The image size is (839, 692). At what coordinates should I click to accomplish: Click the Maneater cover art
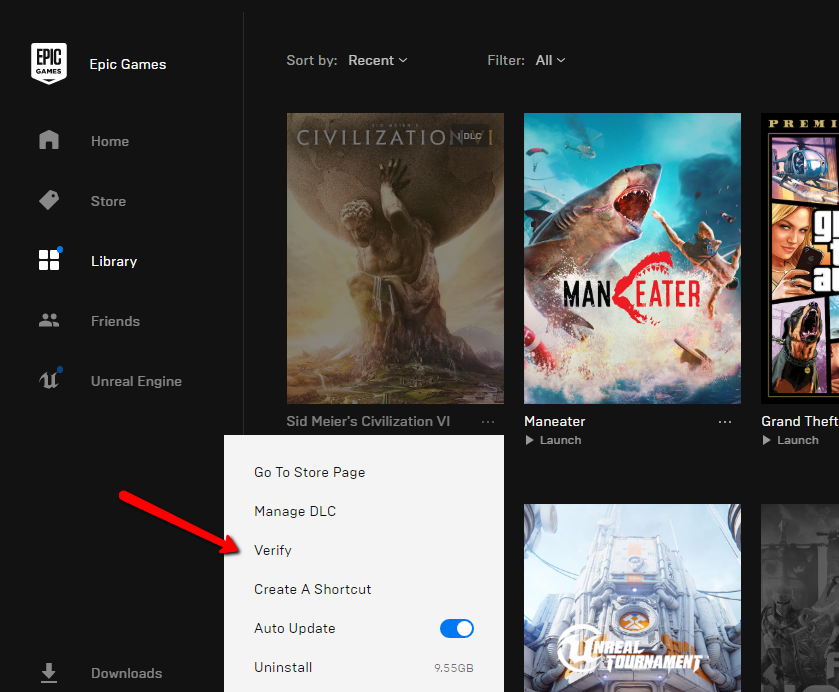tap(632, 258)
